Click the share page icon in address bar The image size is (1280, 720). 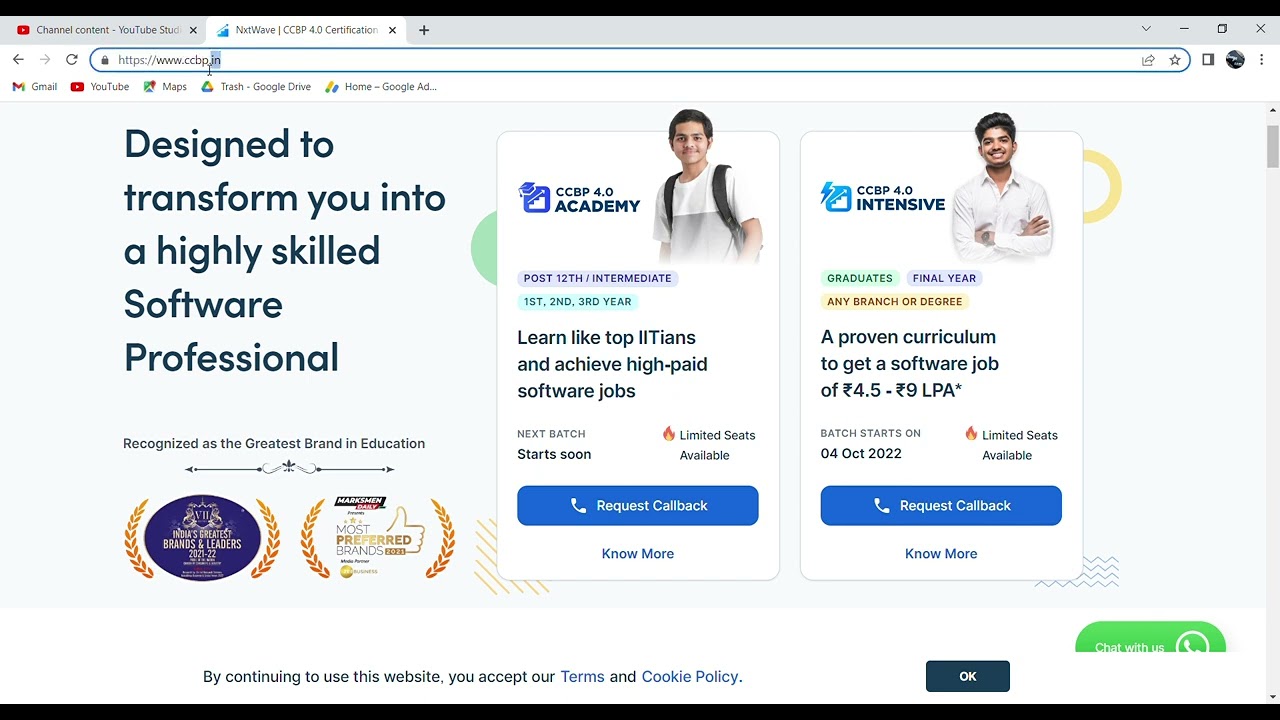(1148, 60)
